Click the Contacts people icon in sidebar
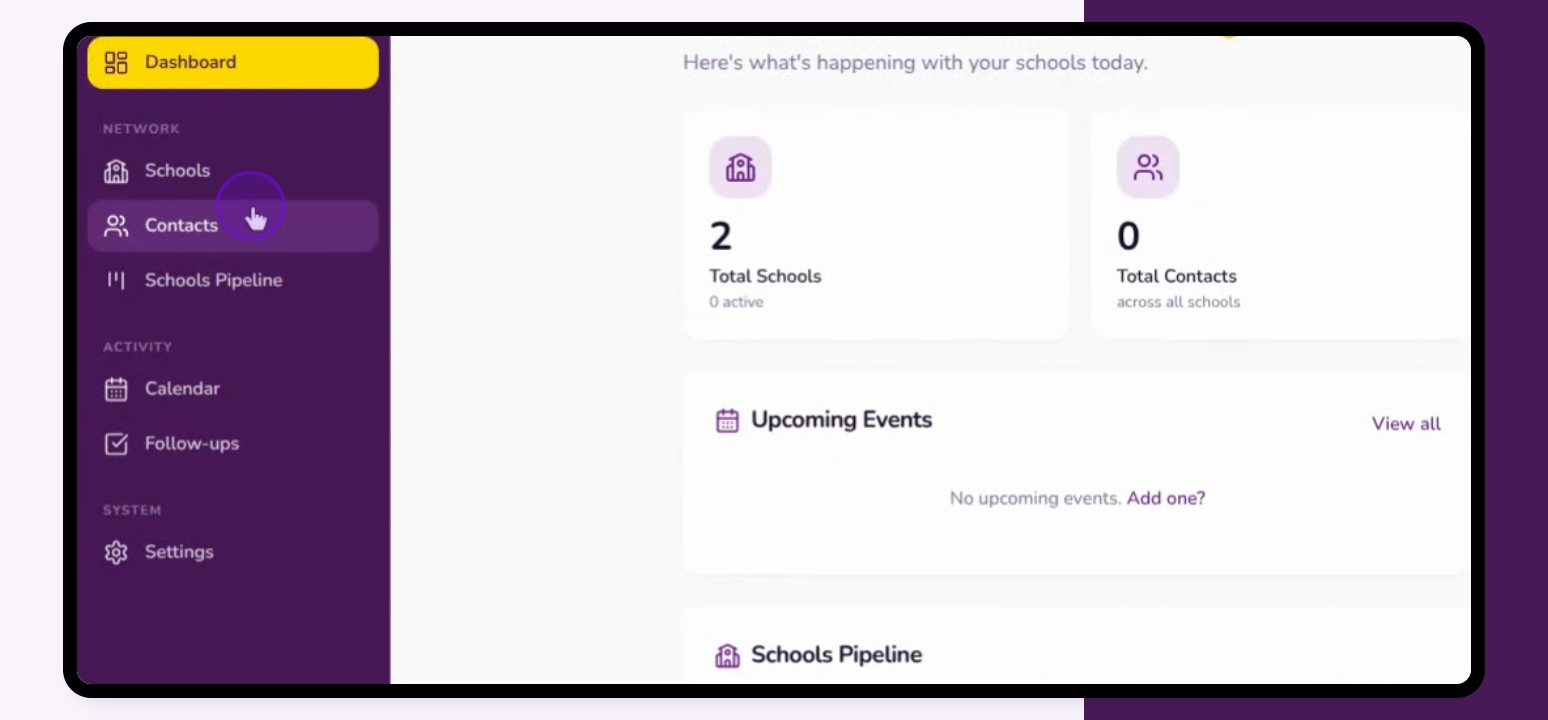The width and height of the screenshot is (1548, 720). click(117, 226)
